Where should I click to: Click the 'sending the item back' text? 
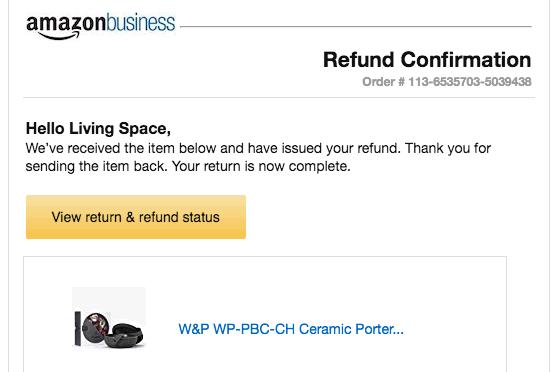tap(96, 166)
